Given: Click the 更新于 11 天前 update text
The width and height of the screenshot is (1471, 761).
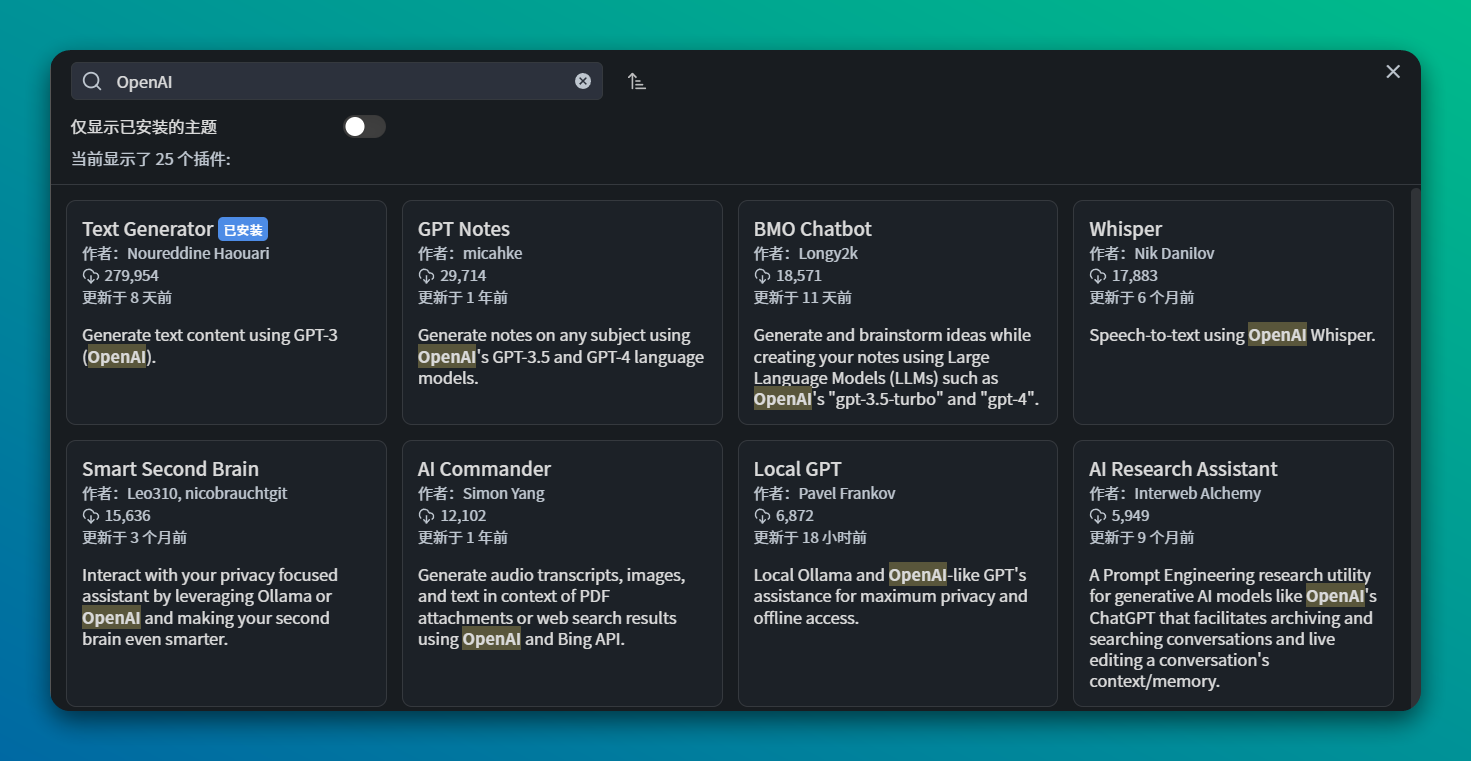Looking at the screenshot, I should [x=803, y=298].
